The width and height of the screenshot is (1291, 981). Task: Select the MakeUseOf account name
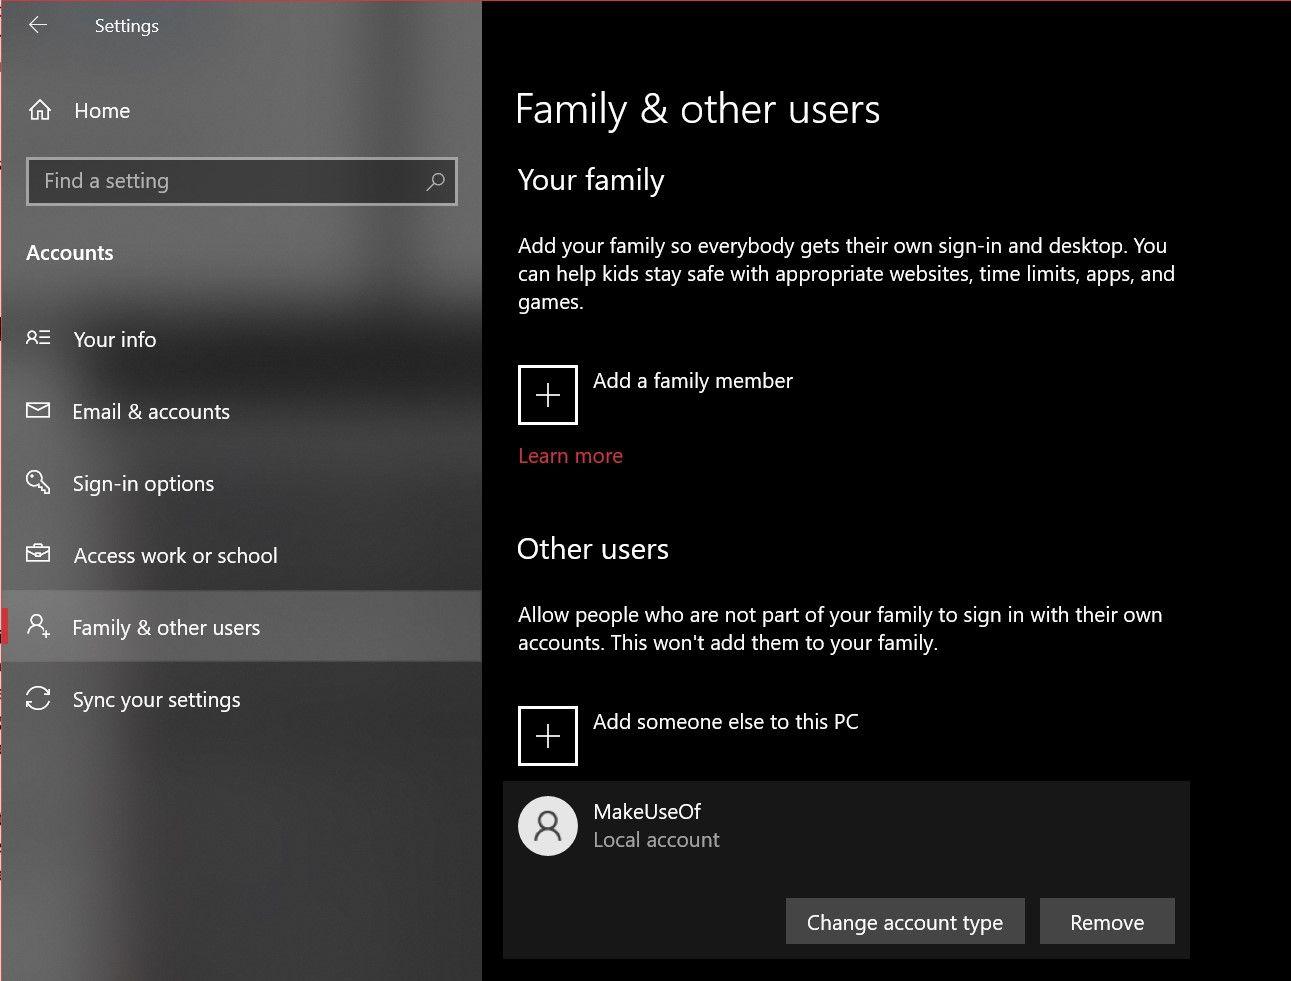[647, 812]
